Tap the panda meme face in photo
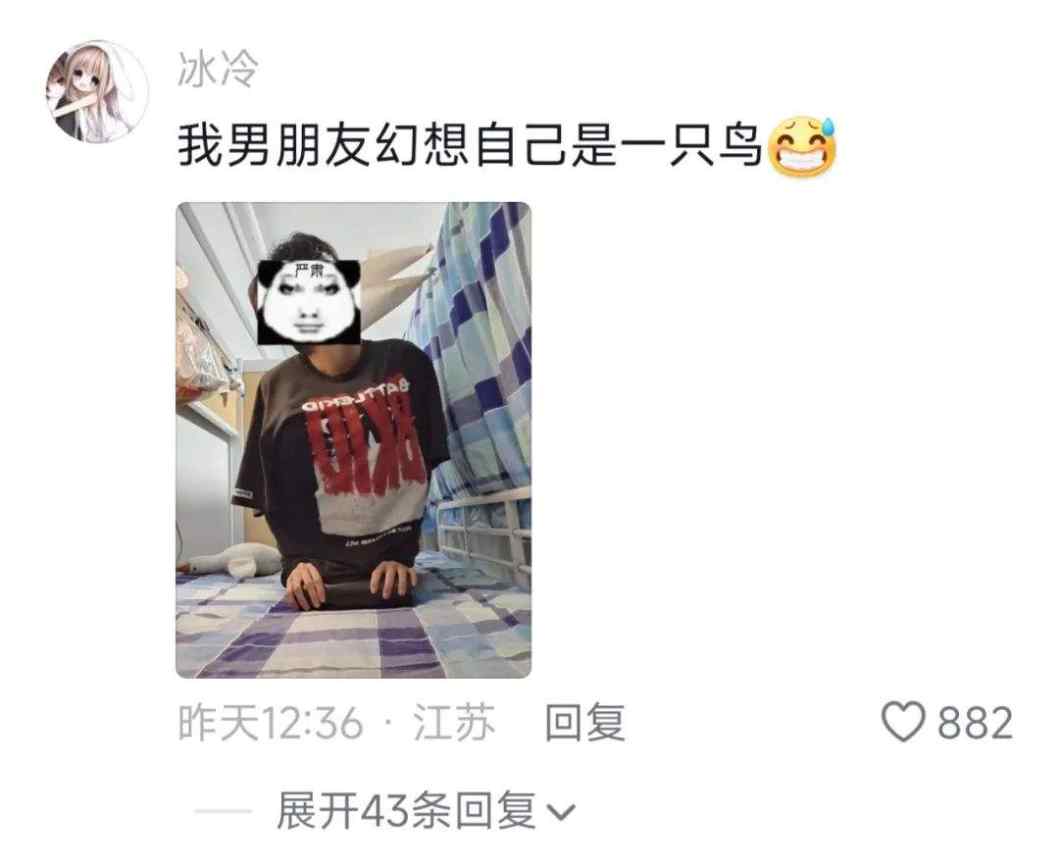Image resolution: width=1059 pixels, height=864 pixels. tap(309, 302)
